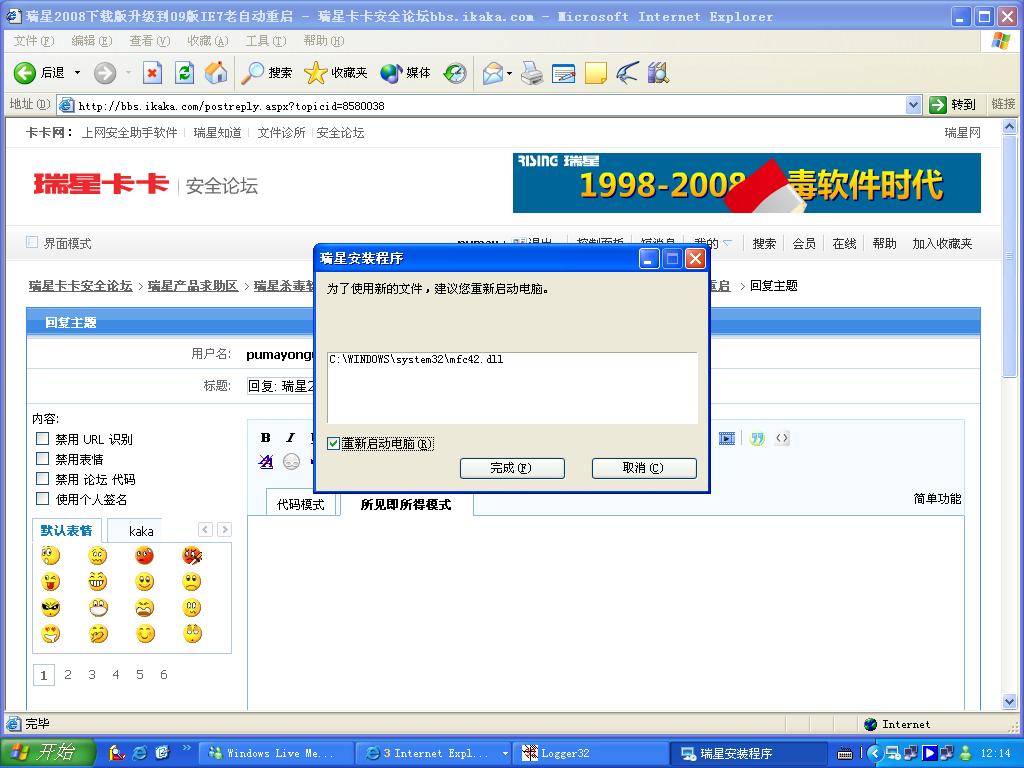Open 加入收藏夹 link in forum nav

point(942,244)
